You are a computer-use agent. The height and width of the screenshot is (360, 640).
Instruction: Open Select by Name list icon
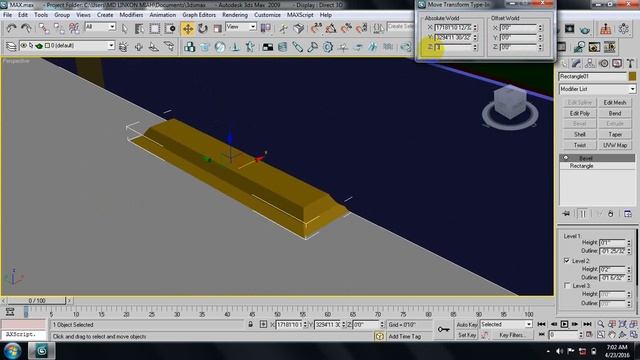(139, 28)
